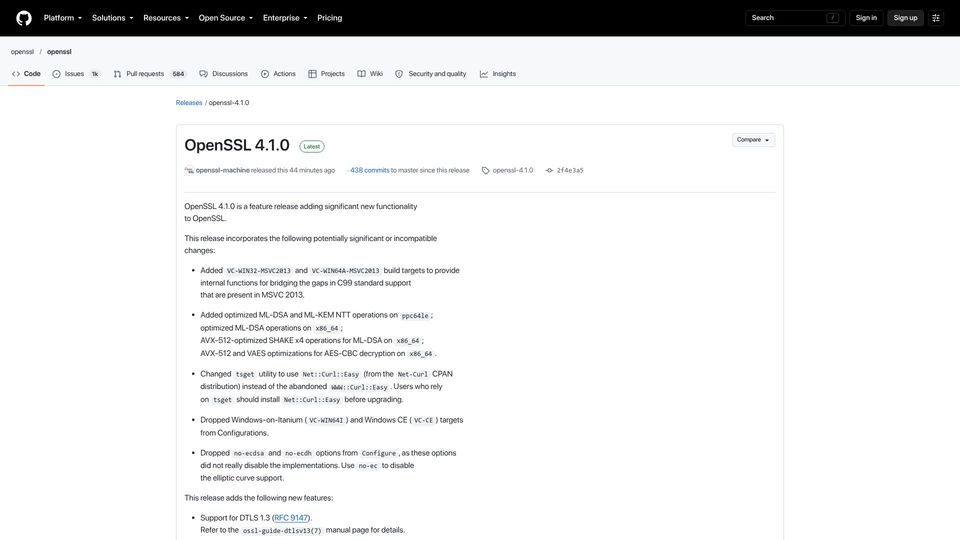The height and width of the screenshot is (540, 960).
Task: Click the Issues 1k counter badge
Action: click(95, 74)
